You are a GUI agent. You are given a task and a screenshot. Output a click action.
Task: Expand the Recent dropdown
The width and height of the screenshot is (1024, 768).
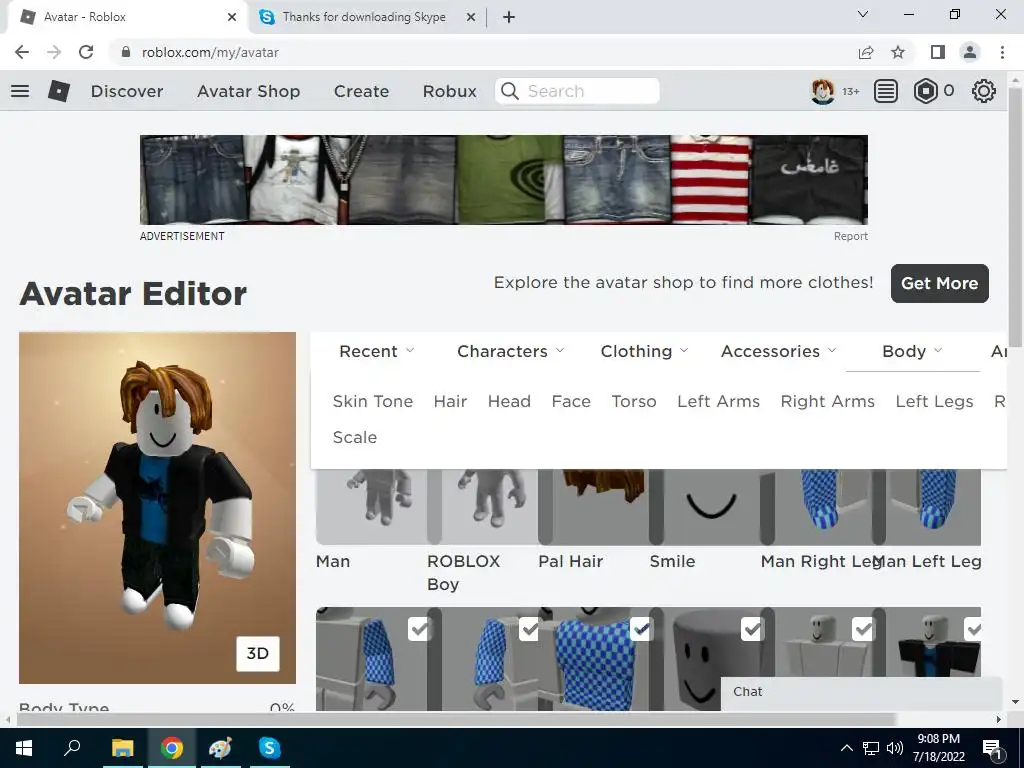click(x=377, y=351)
